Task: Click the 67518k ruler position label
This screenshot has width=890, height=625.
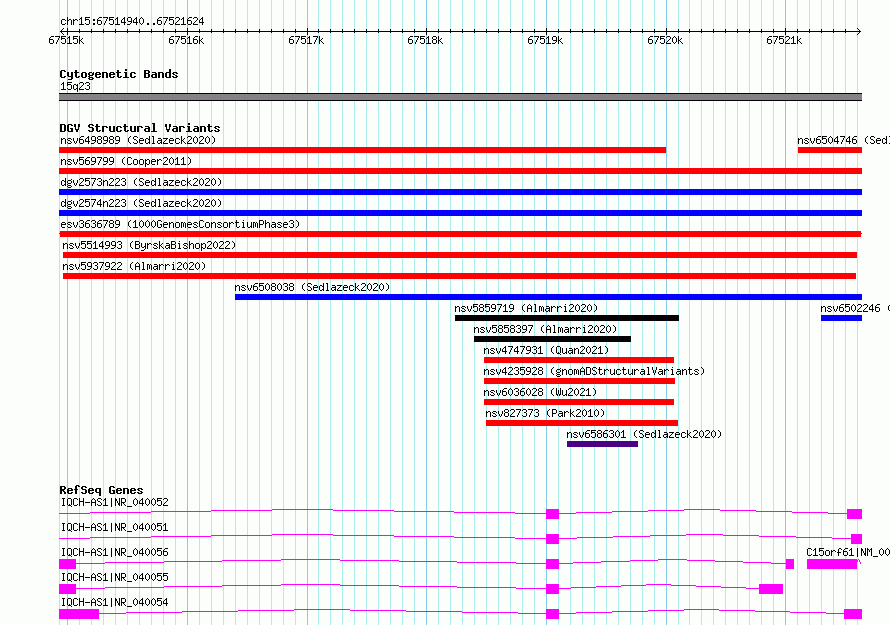Action: point(425,41)
